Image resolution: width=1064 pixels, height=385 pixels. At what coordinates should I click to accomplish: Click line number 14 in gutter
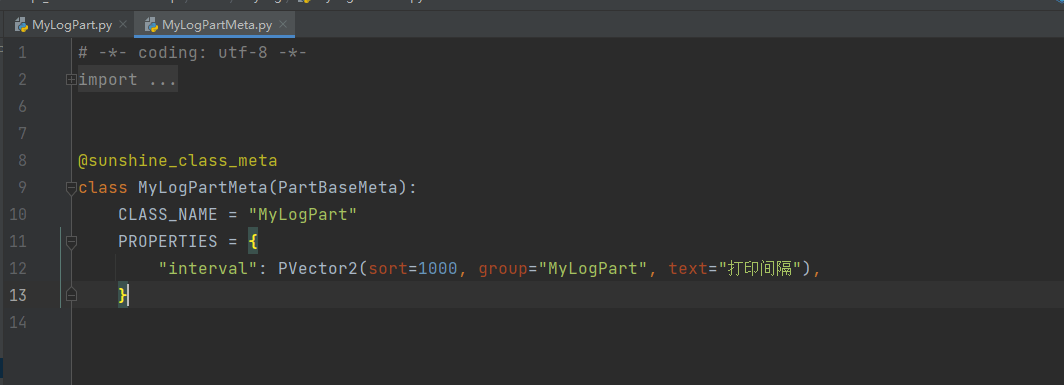point(18,322)
